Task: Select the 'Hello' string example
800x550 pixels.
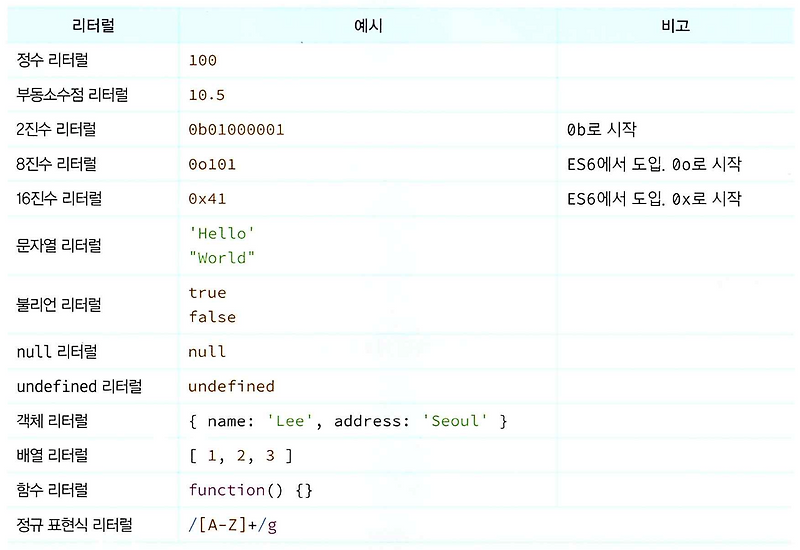Action: click(222, 233)
